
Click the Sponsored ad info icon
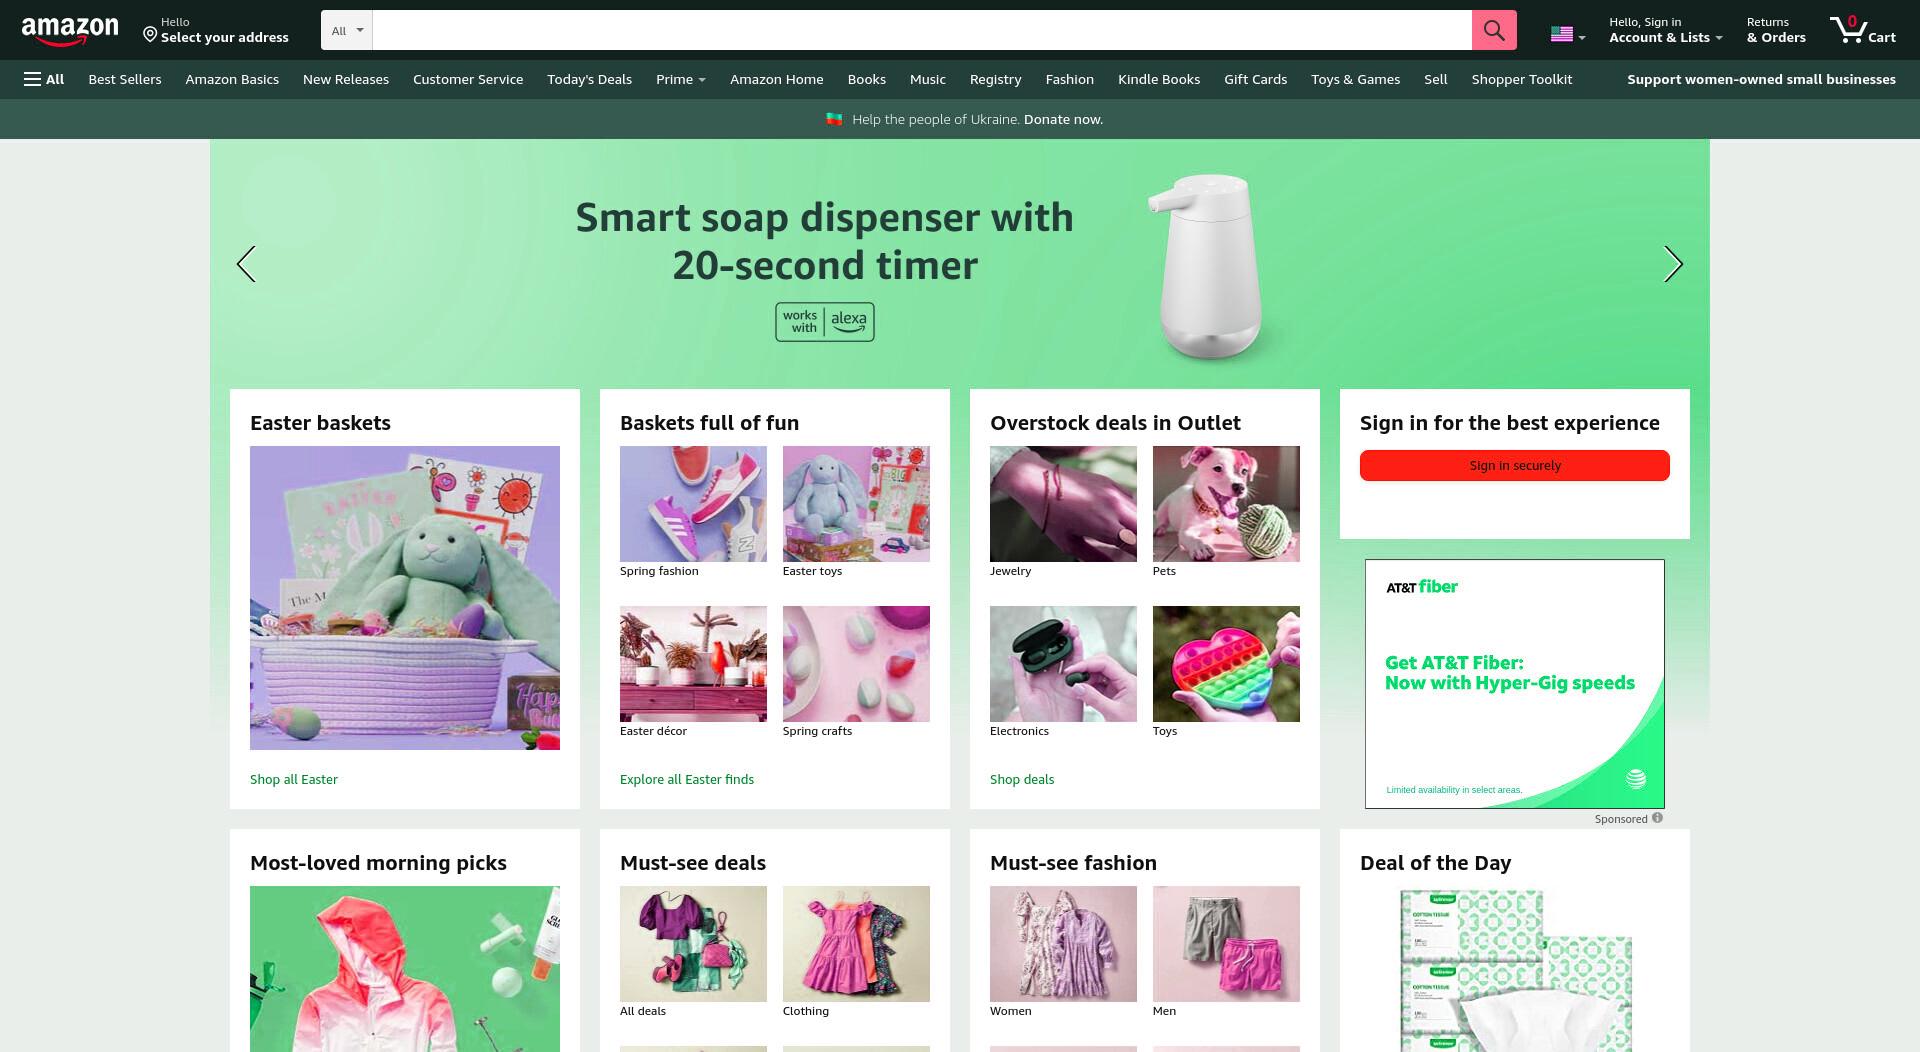[1657, 818]
